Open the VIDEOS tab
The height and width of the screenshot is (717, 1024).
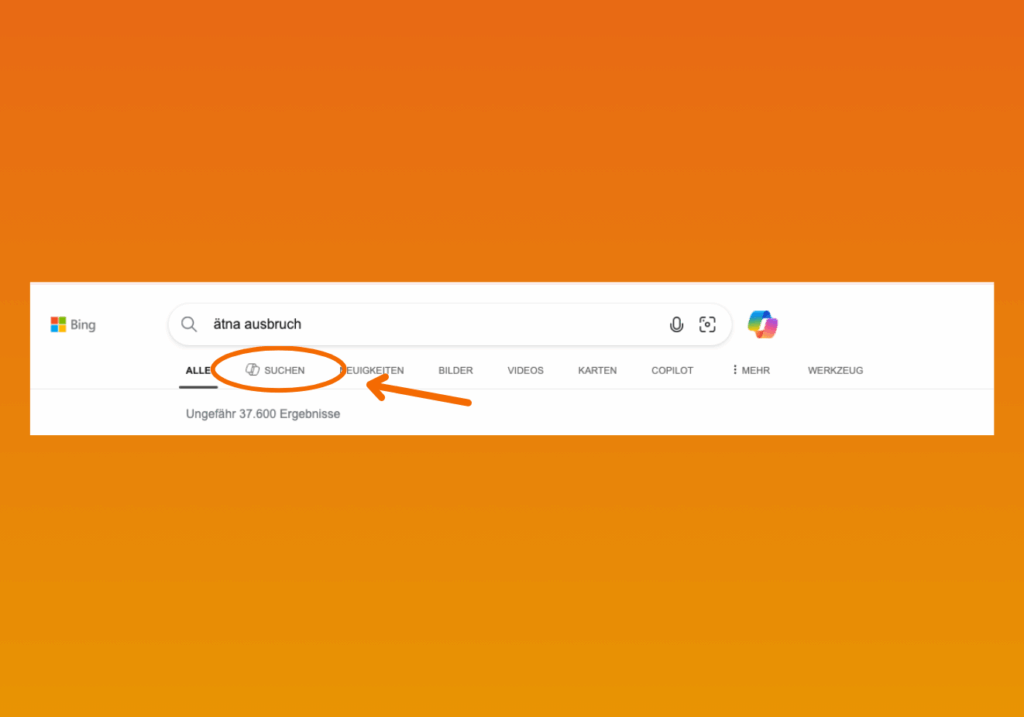(525, 370)
